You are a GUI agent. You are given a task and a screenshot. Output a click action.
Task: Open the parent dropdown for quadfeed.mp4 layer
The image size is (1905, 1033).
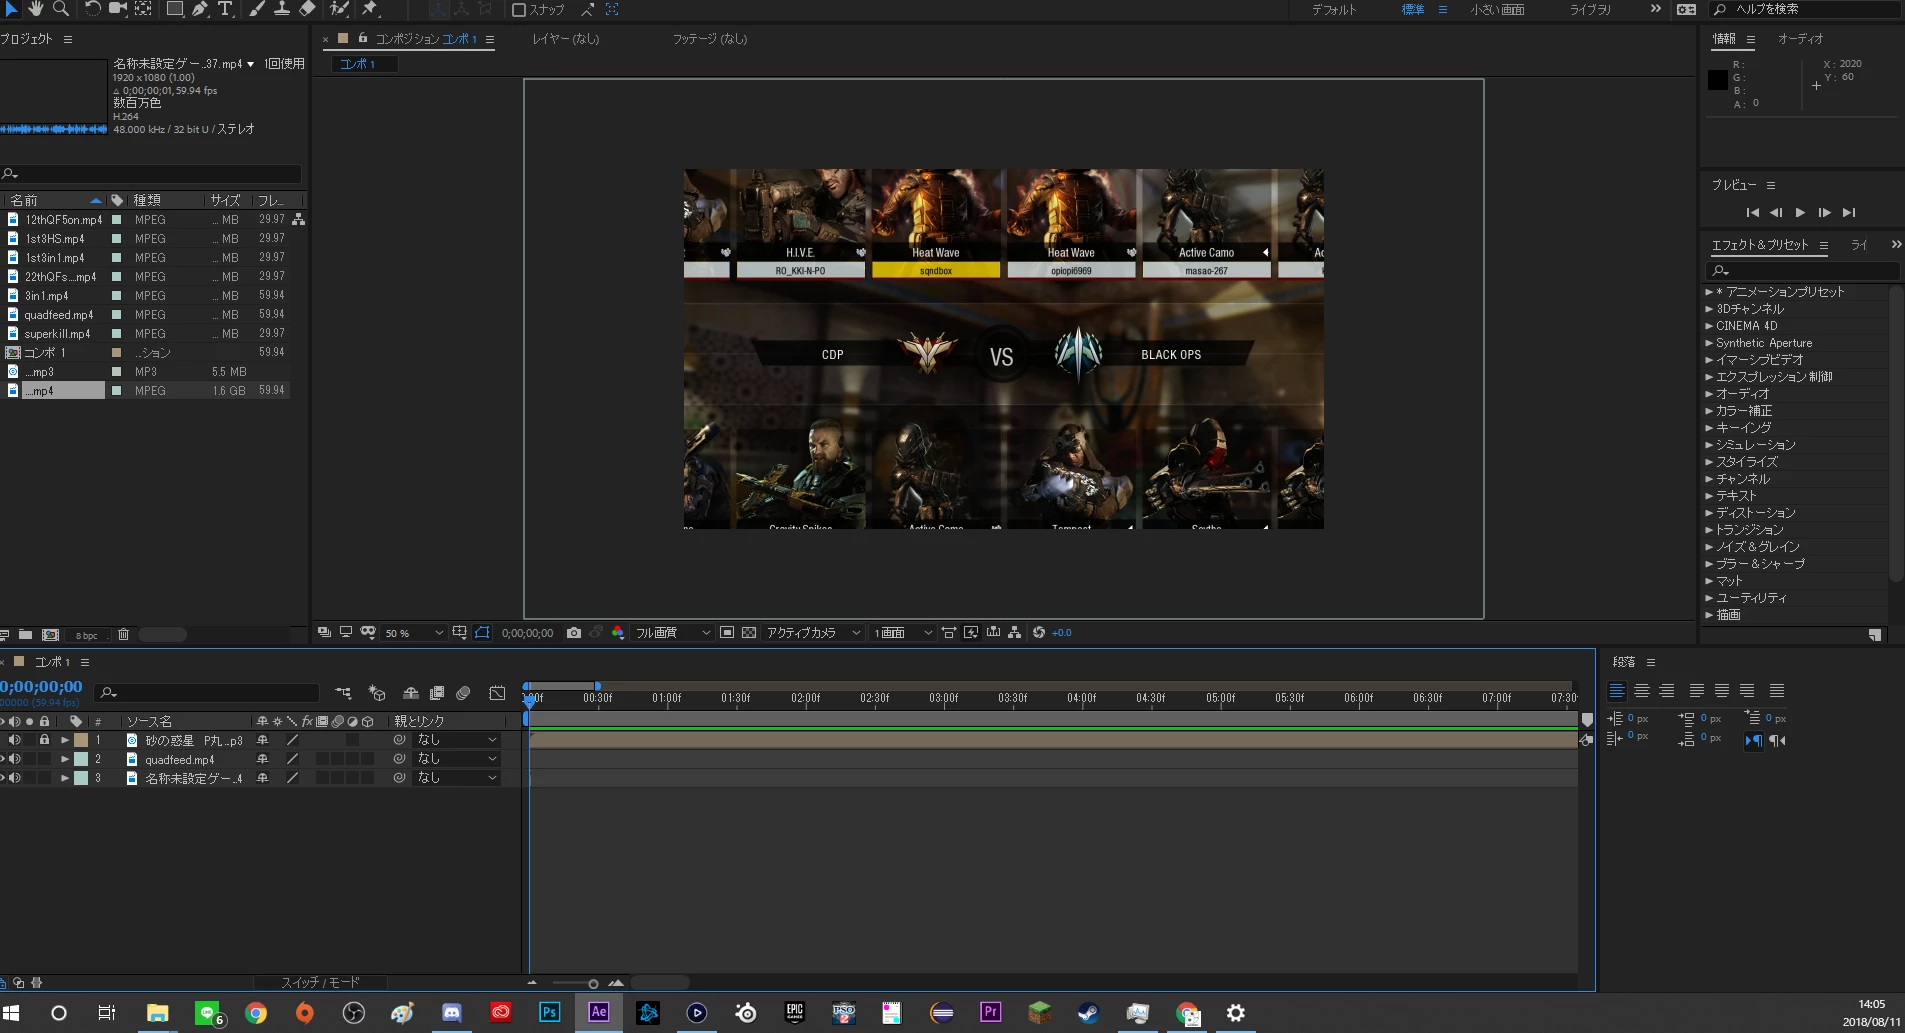click(x=457, y=759)
